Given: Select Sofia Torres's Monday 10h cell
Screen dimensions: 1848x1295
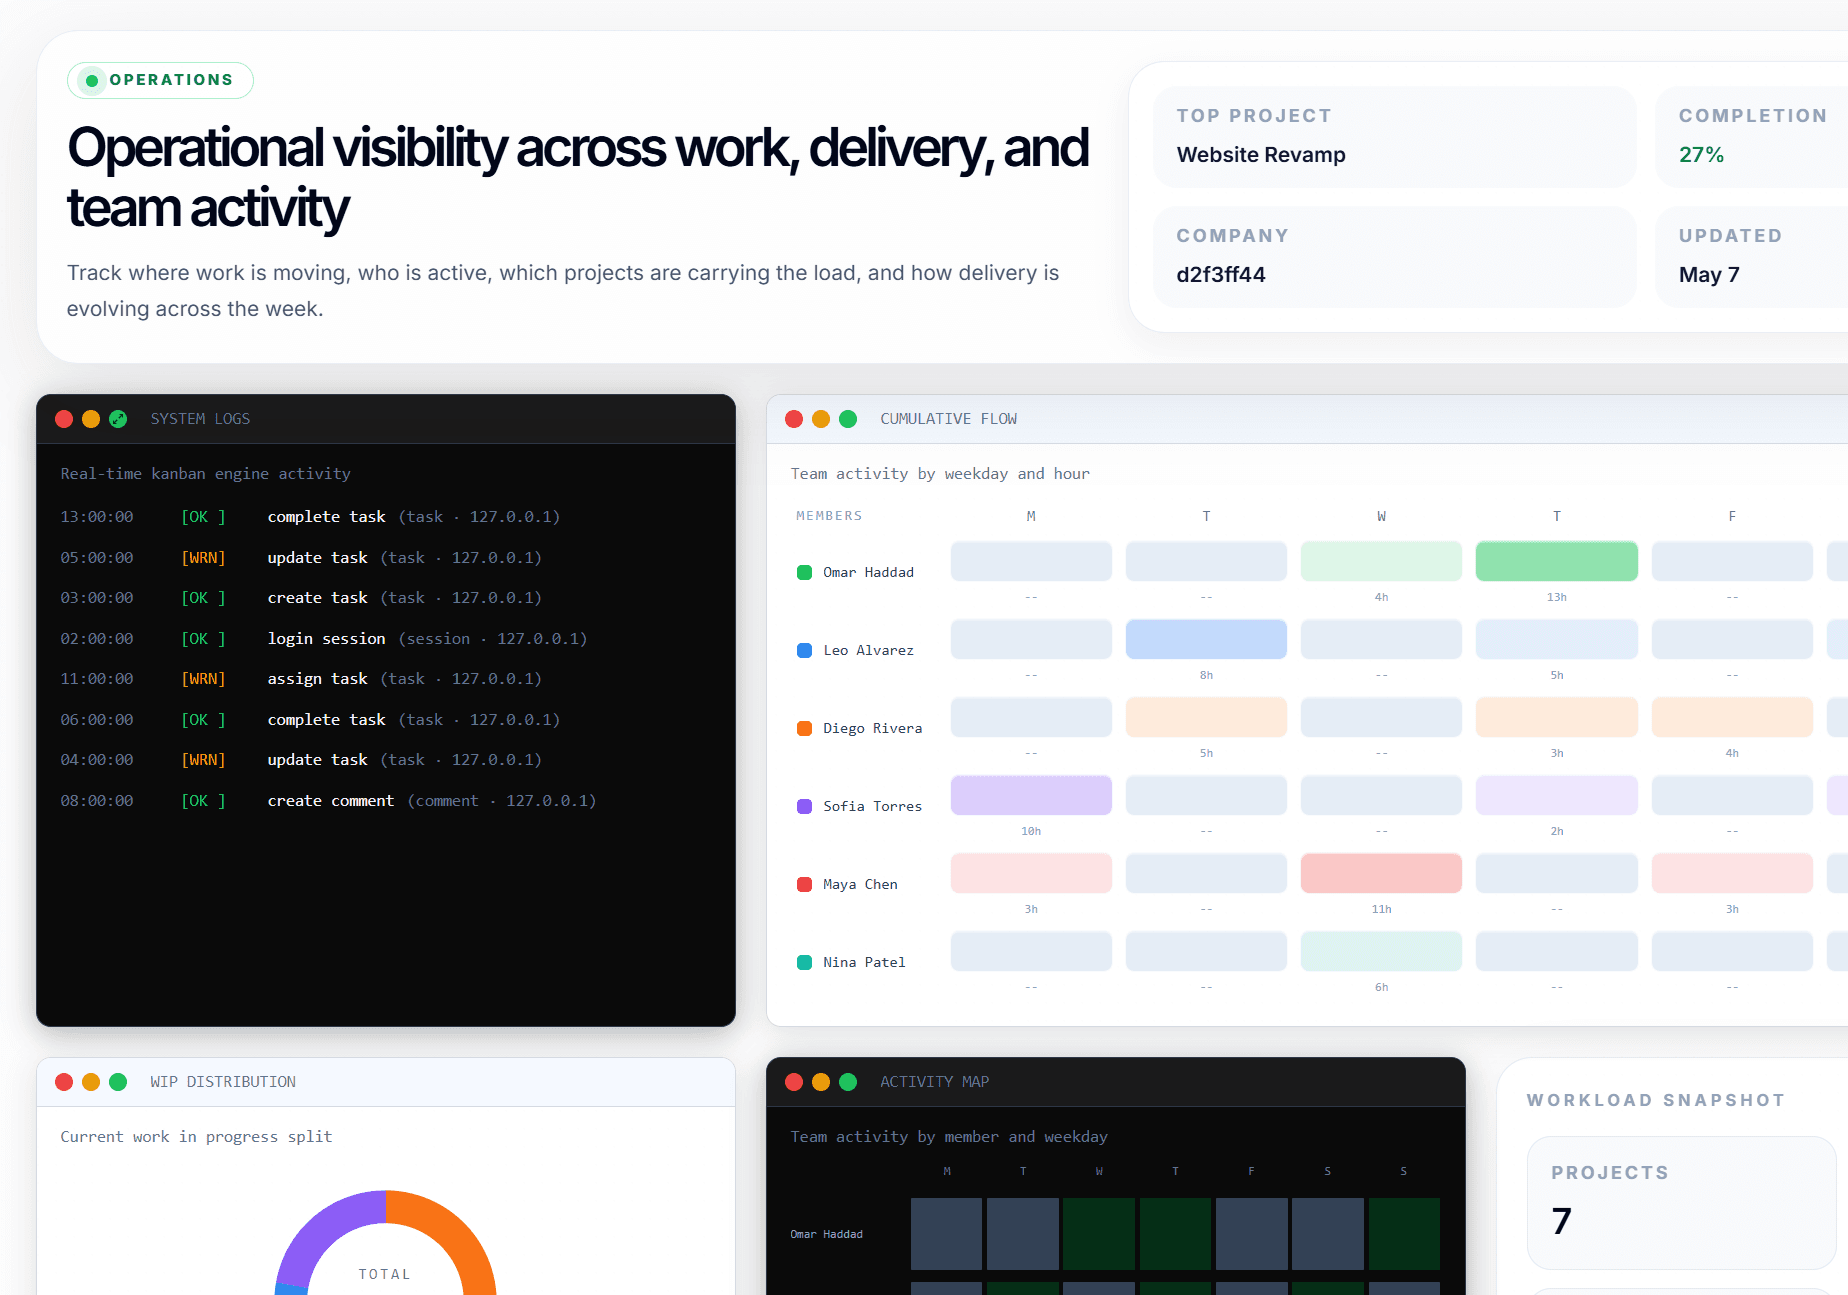Looking at the screenshot, I should (x=1031, y=795).
